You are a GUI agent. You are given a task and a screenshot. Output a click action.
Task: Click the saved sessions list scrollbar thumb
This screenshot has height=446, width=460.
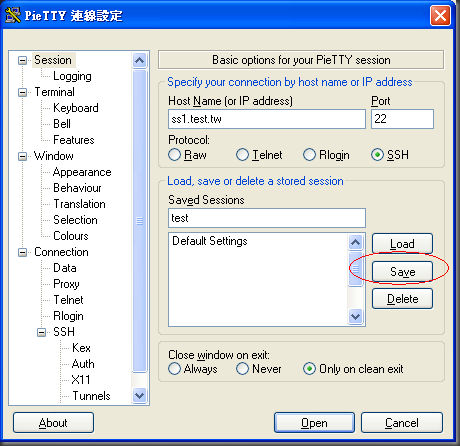tap(355, 269)
